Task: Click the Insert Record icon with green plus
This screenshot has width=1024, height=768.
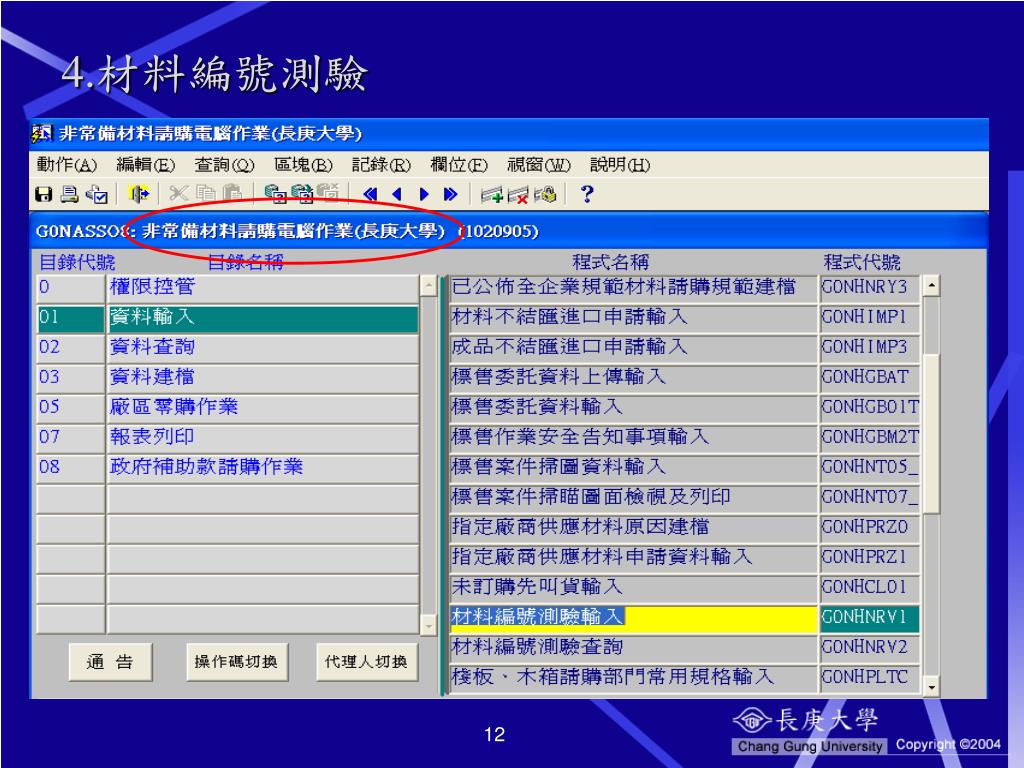Action: (492, 195)
